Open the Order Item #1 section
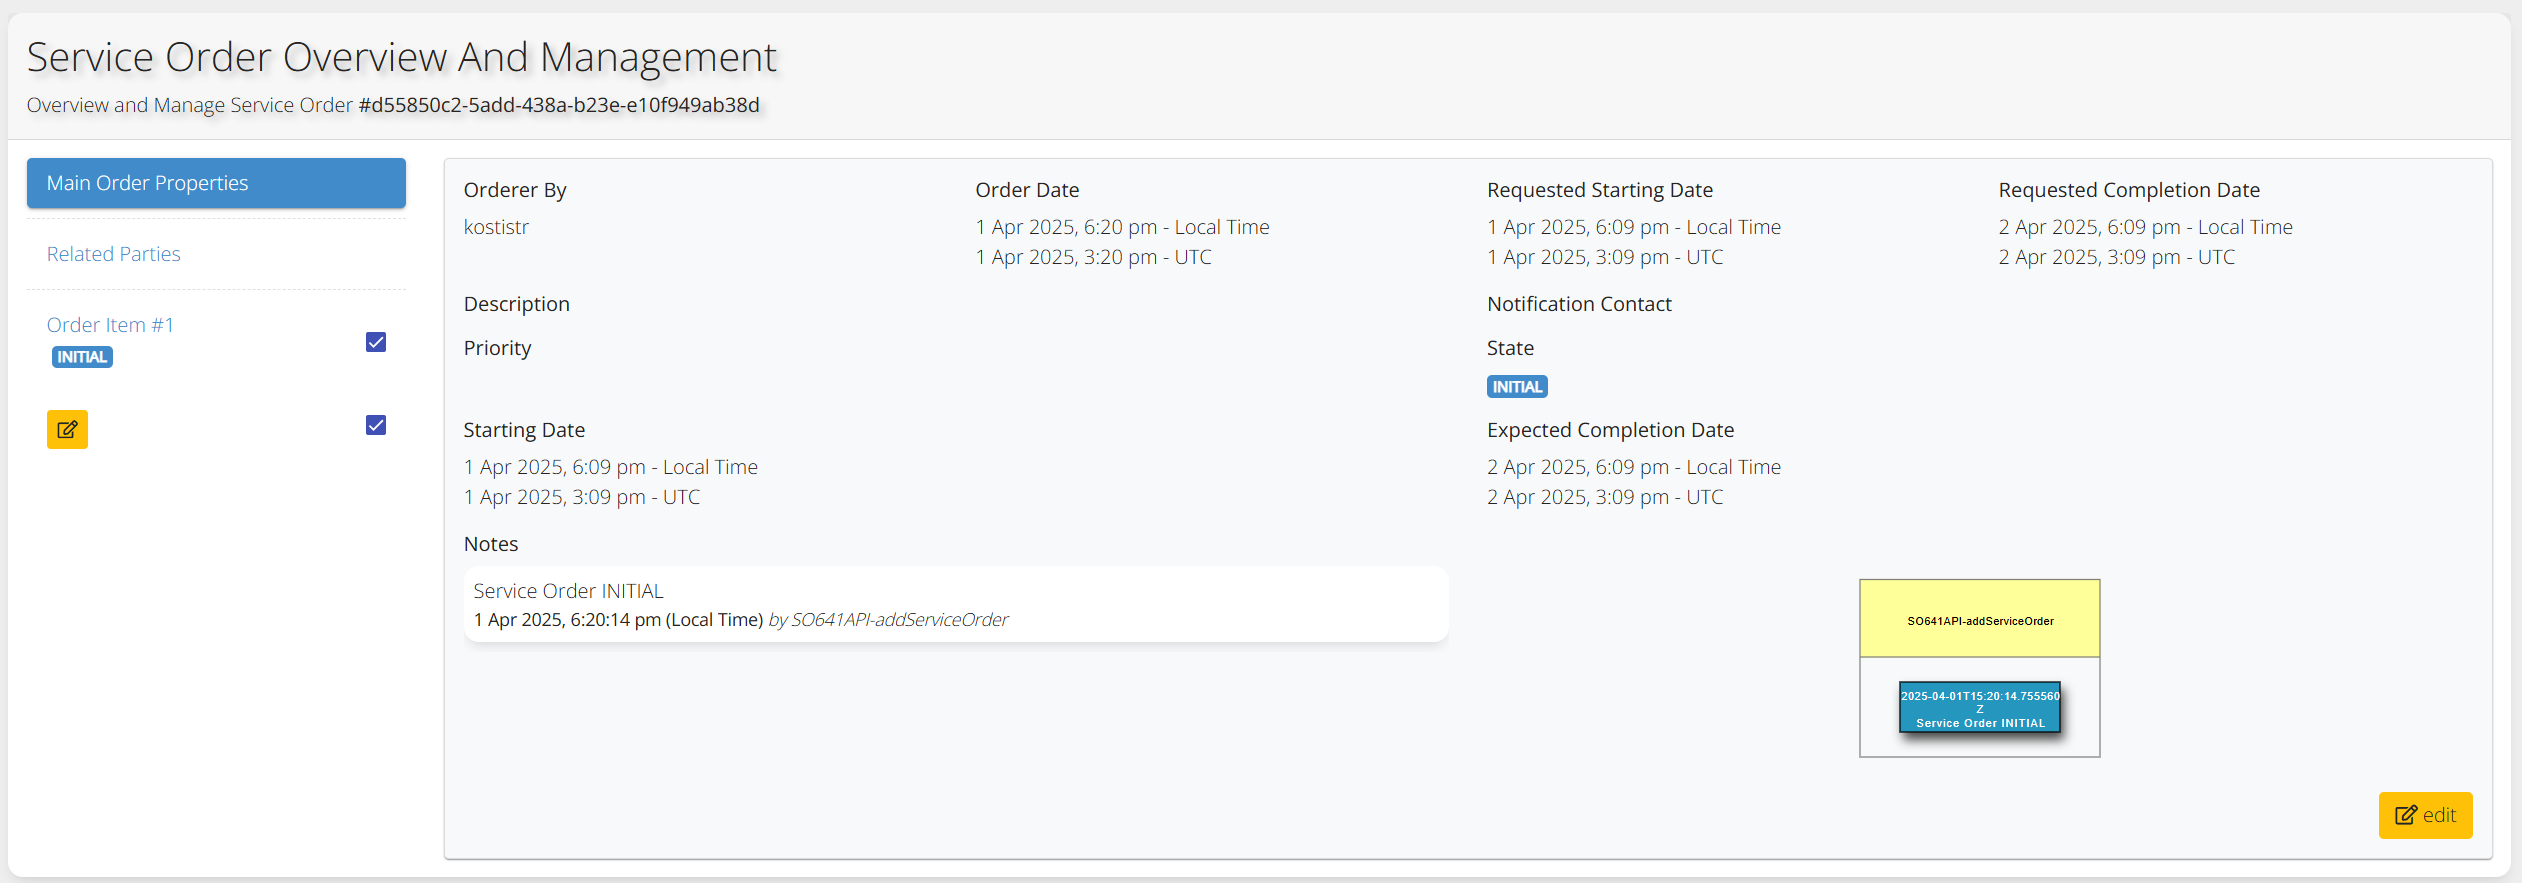Viewport: 2522px width, 883px height. (x=110, y=325)
